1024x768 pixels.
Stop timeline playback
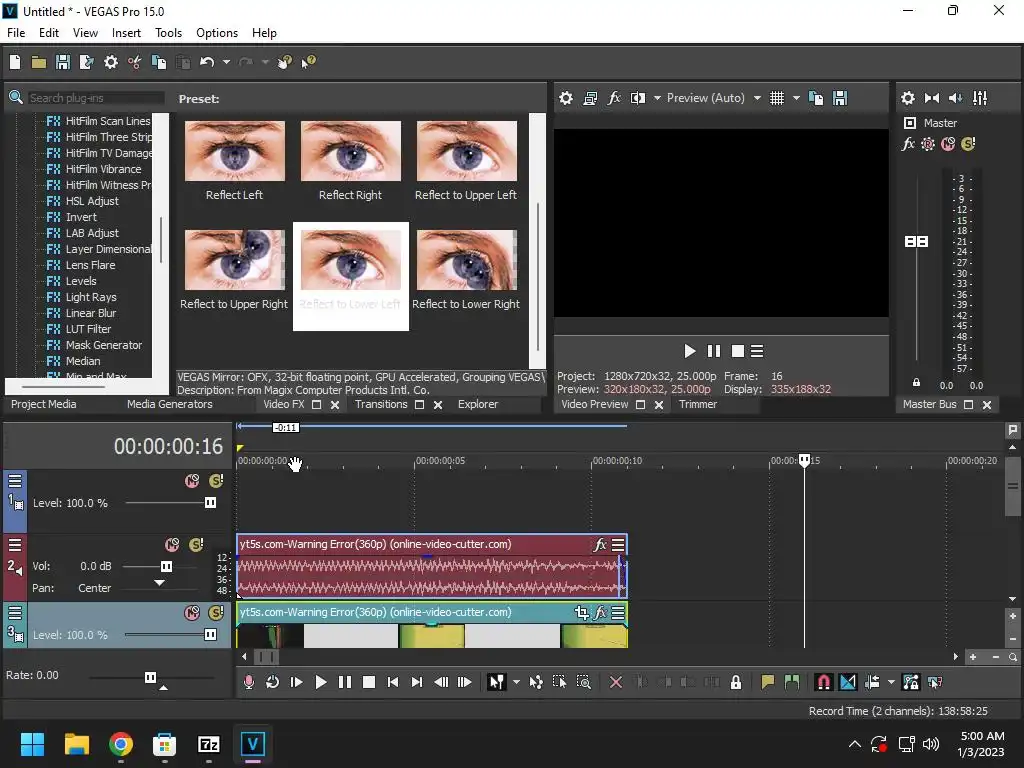pyautogui.click(x=368, y=682)
